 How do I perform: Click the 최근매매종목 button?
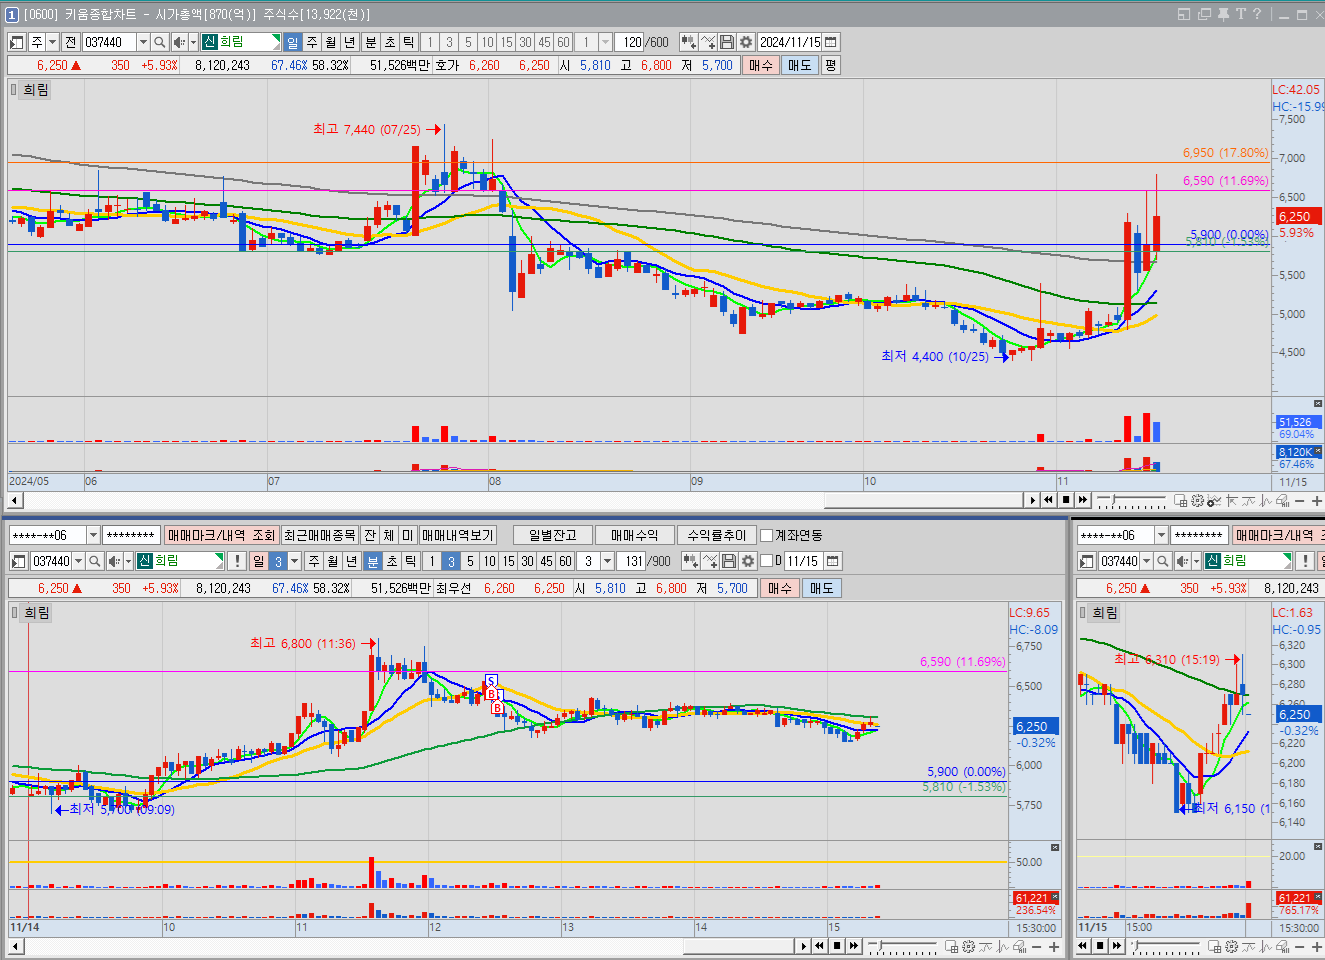click(319, 535)
